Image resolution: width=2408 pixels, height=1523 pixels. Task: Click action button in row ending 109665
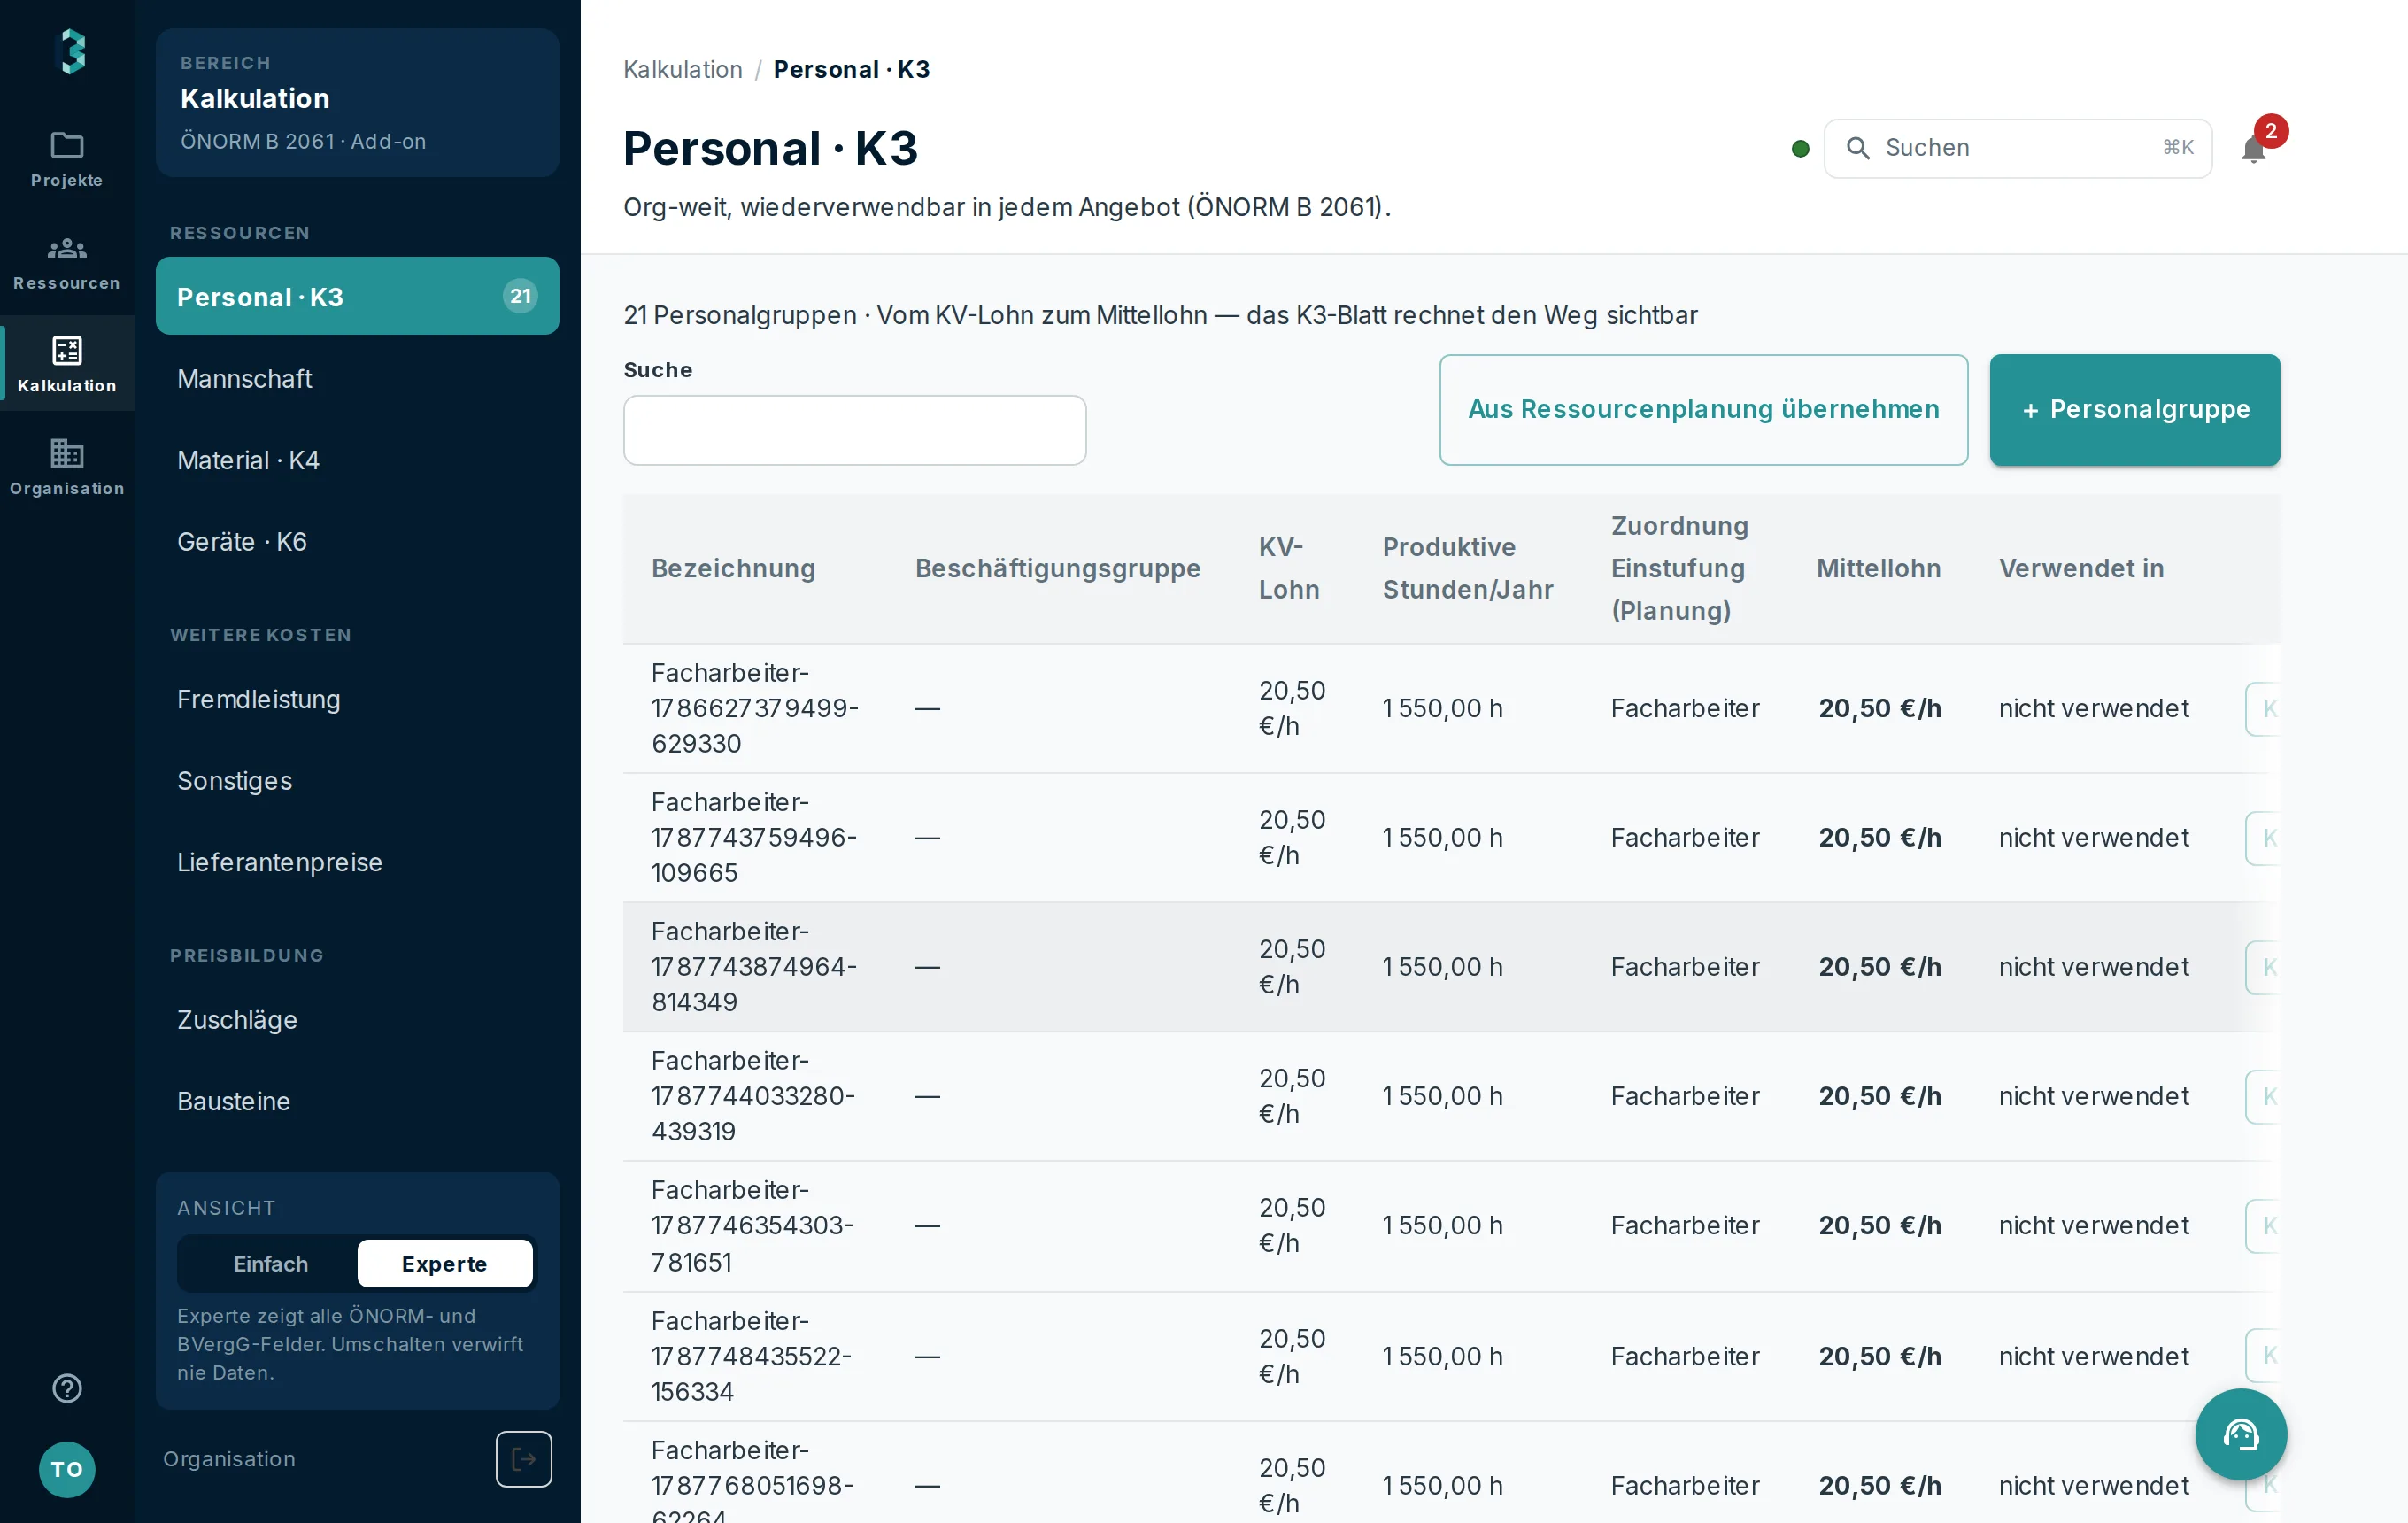click(2263, 838)
